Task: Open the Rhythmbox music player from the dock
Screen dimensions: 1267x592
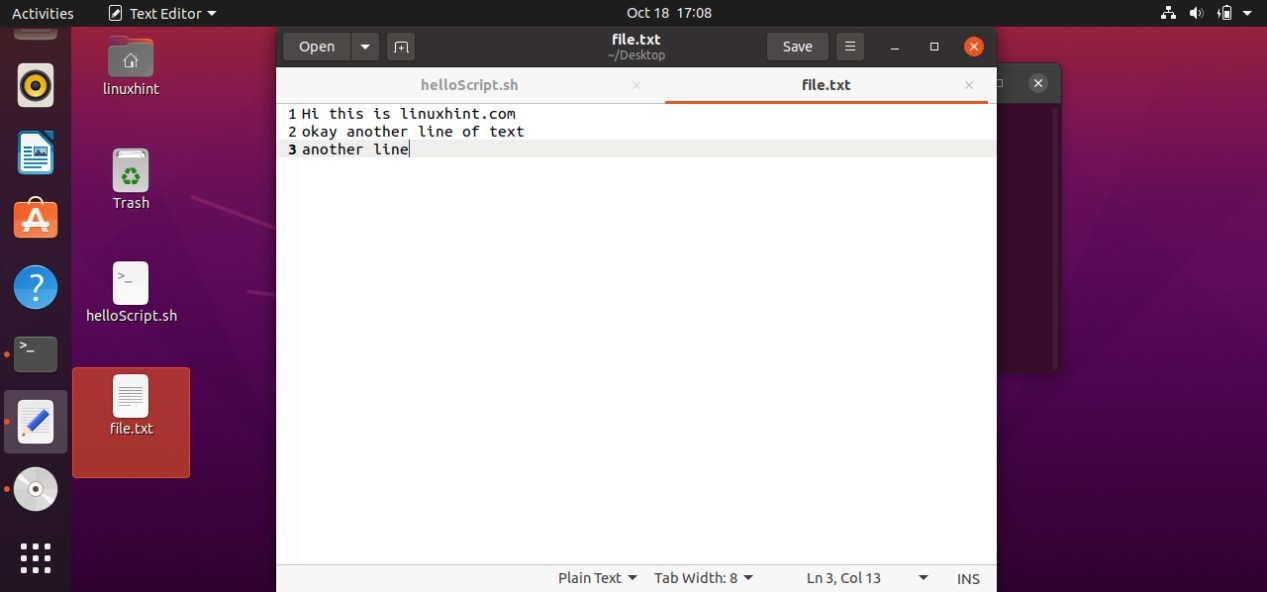Action: pos(36,86)
